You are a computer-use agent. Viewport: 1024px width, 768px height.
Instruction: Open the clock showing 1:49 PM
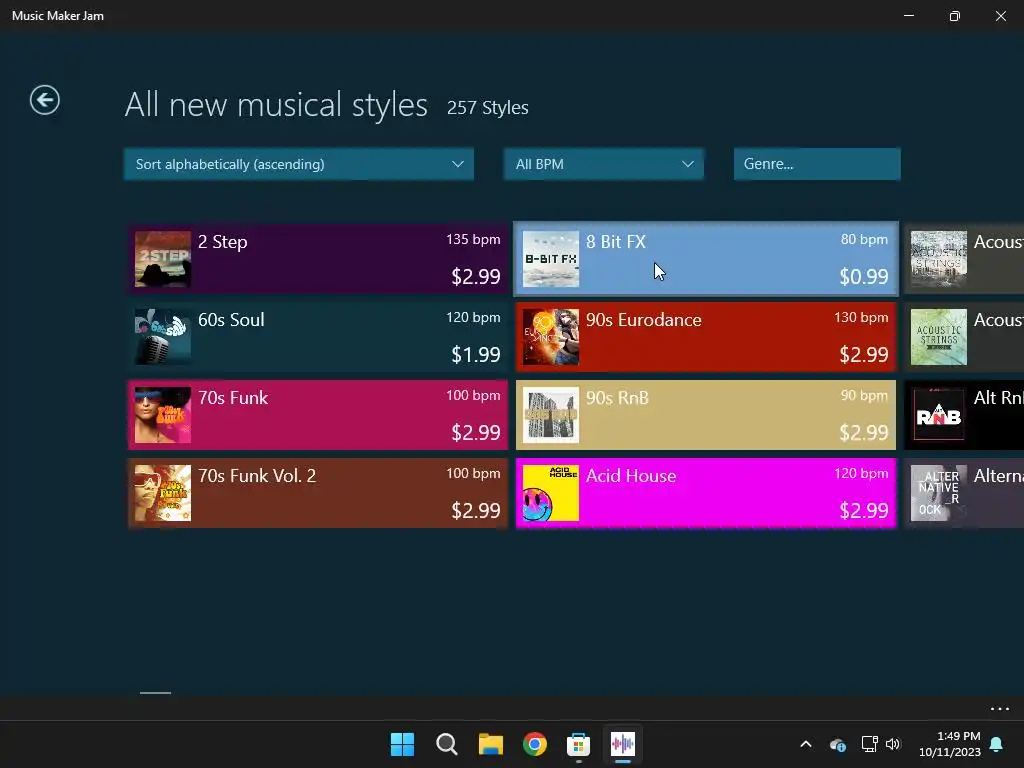[x=950, y=744]
